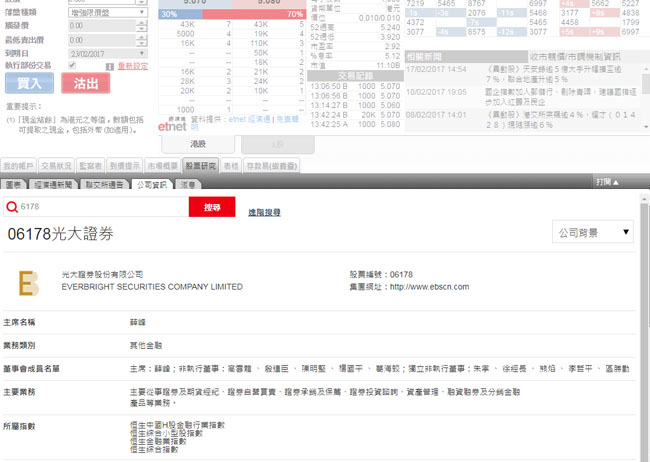Switch to the 市場概要 tab

162,166
